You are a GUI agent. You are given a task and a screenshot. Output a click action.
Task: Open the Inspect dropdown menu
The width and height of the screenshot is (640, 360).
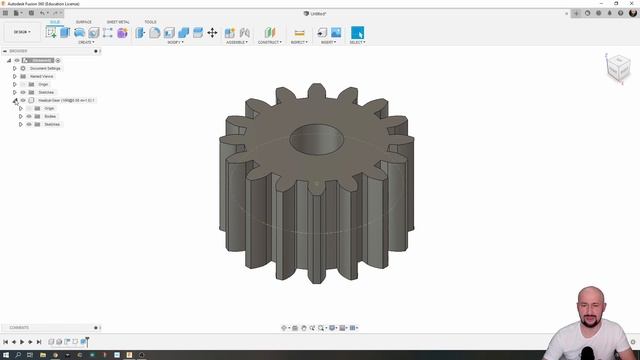click(299, 42)
